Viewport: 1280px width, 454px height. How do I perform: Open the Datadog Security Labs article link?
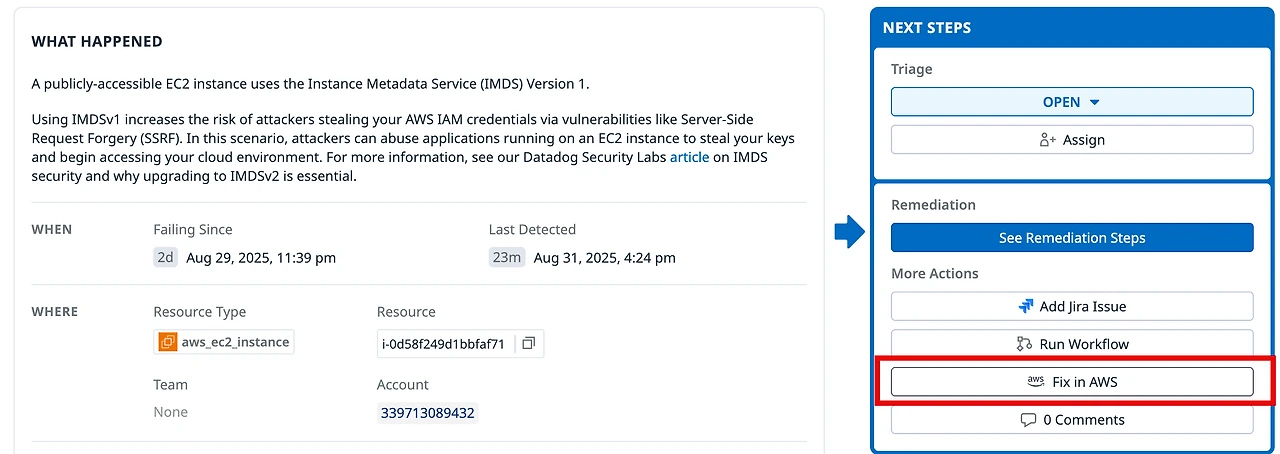pyautogui.click(x=689, y=157)
